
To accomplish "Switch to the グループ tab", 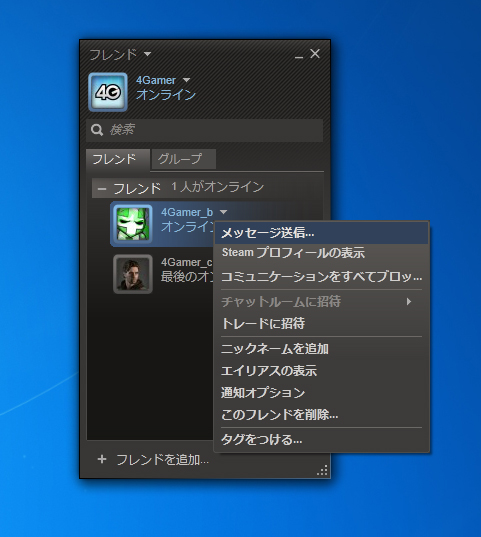I will tap(183, 159).
